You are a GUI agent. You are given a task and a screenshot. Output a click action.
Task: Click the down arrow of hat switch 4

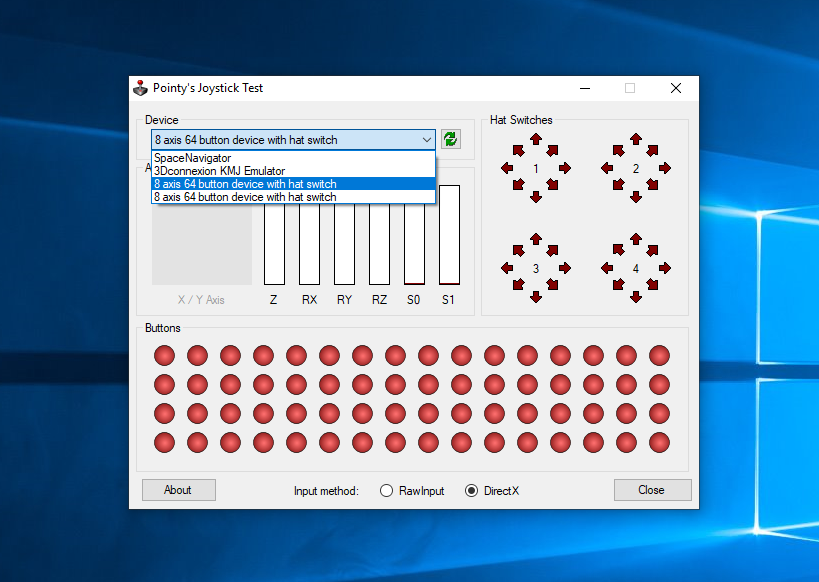pyautogui.click(x=636, y=297)
